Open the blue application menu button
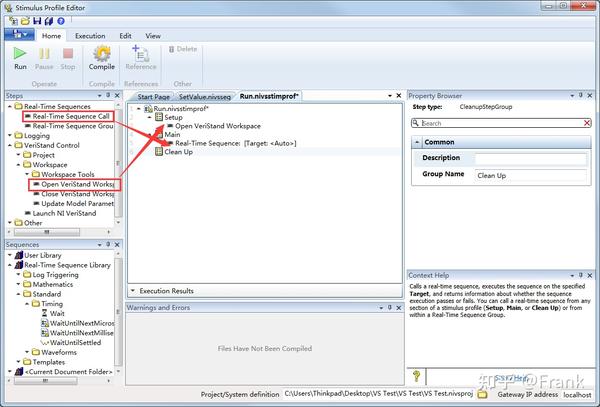The image size is (600, 407). coord(19,35)
